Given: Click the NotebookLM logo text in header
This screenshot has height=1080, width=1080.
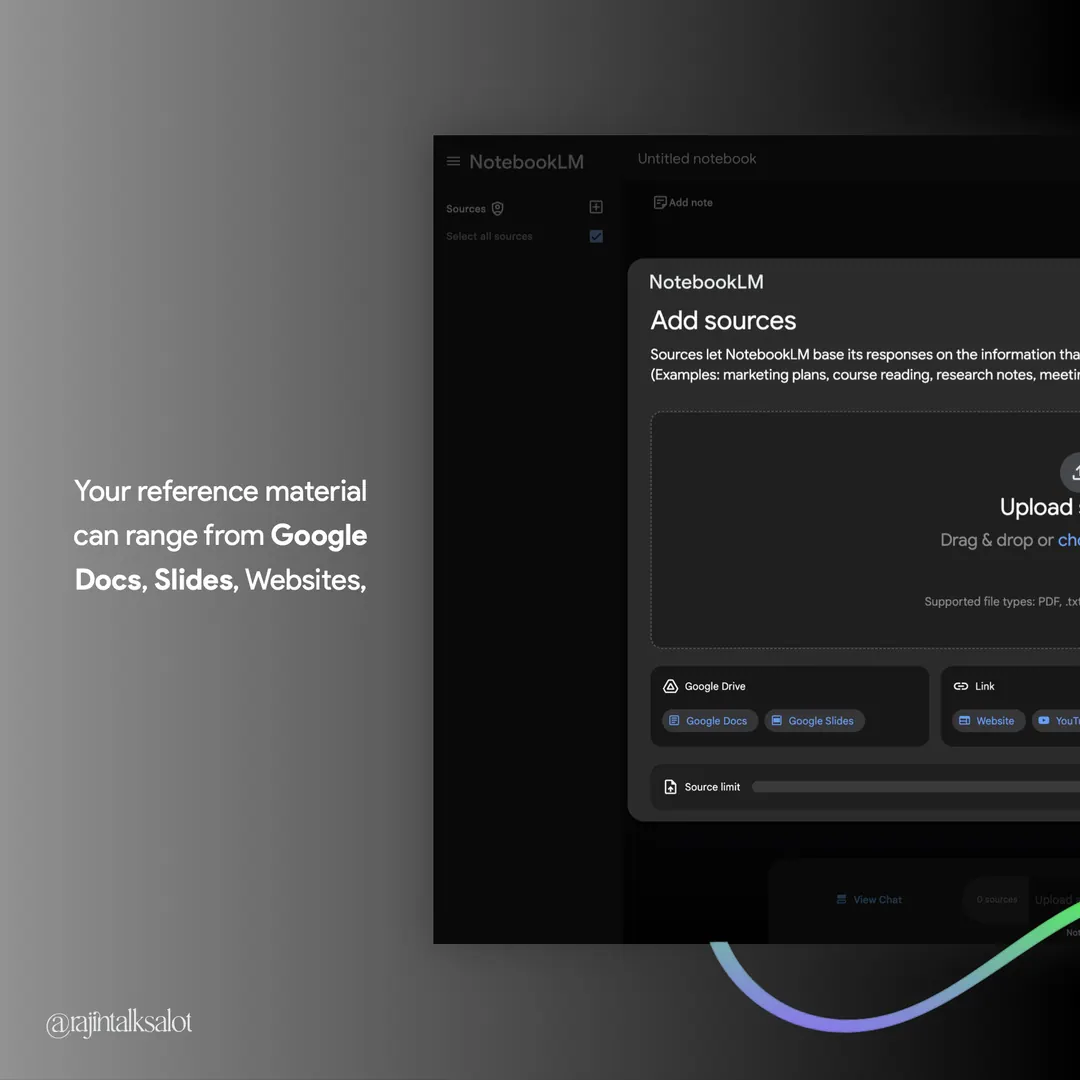Looking at the screenshot, I should [526, 162].
